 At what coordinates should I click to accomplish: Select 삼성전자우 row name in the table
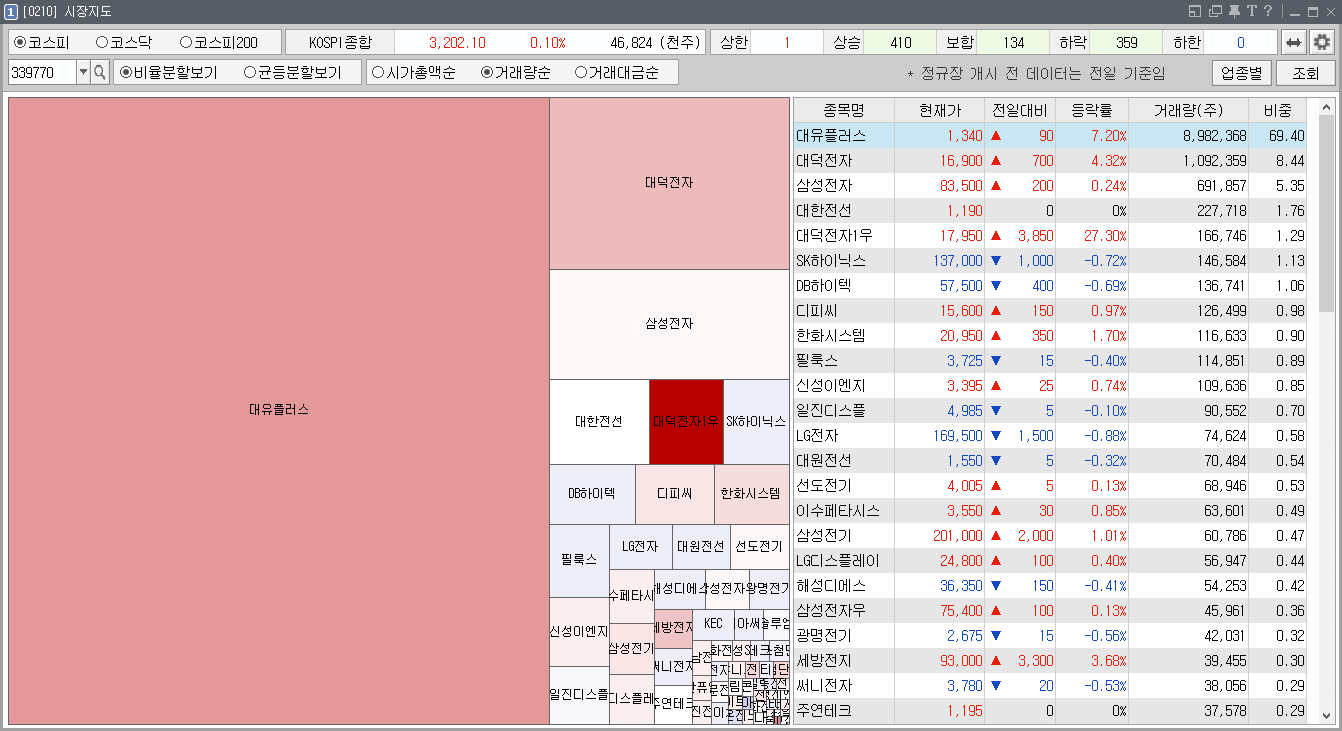tap(831, 610)
